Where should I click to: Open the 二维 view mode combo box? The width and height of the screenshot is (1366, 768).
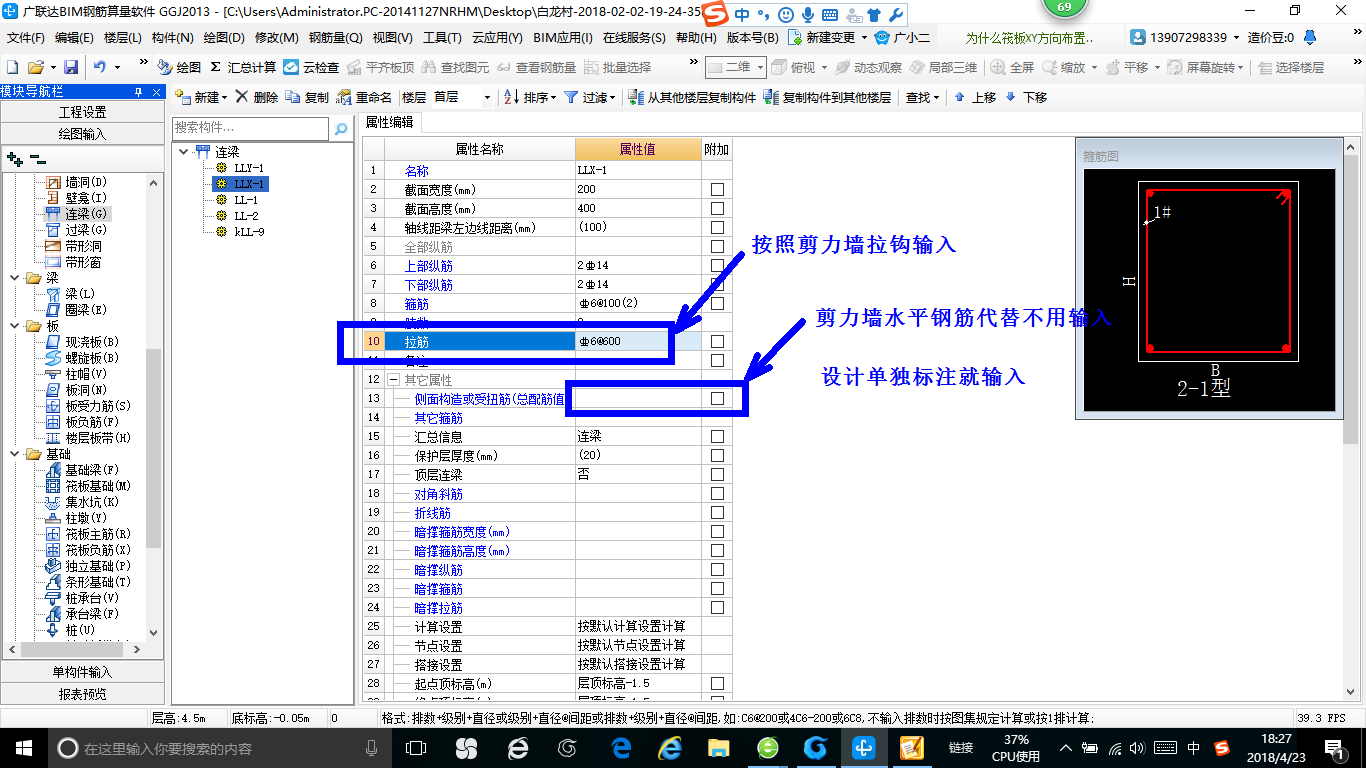click(x=736, y=67)
